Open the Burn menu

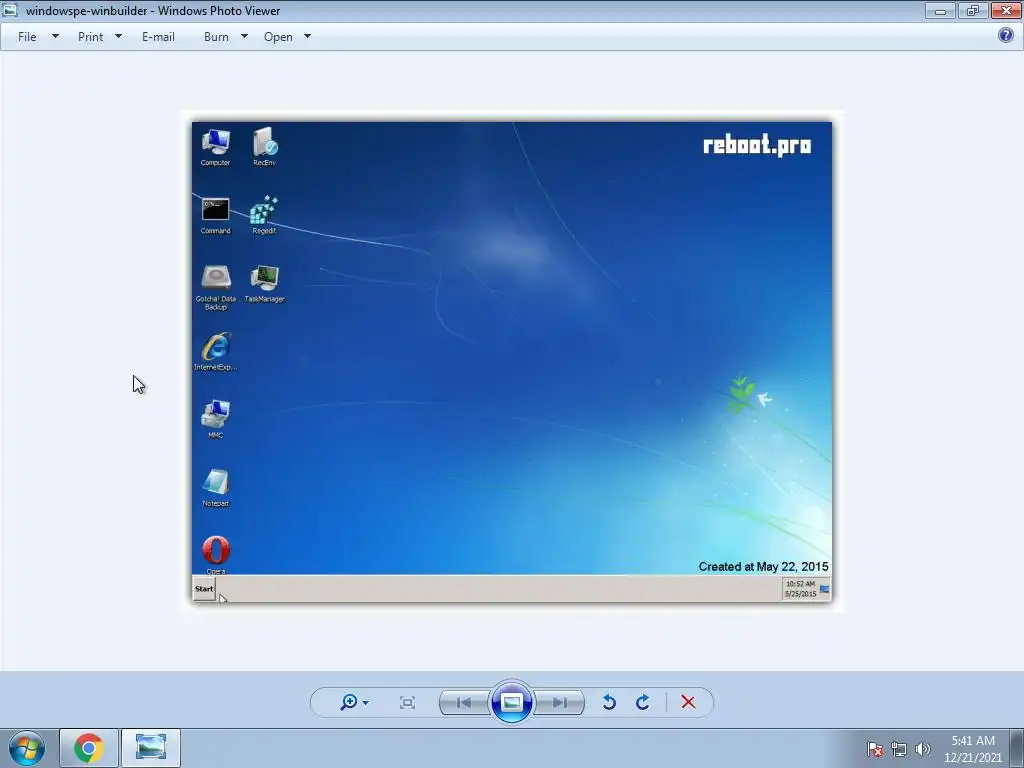216,37
